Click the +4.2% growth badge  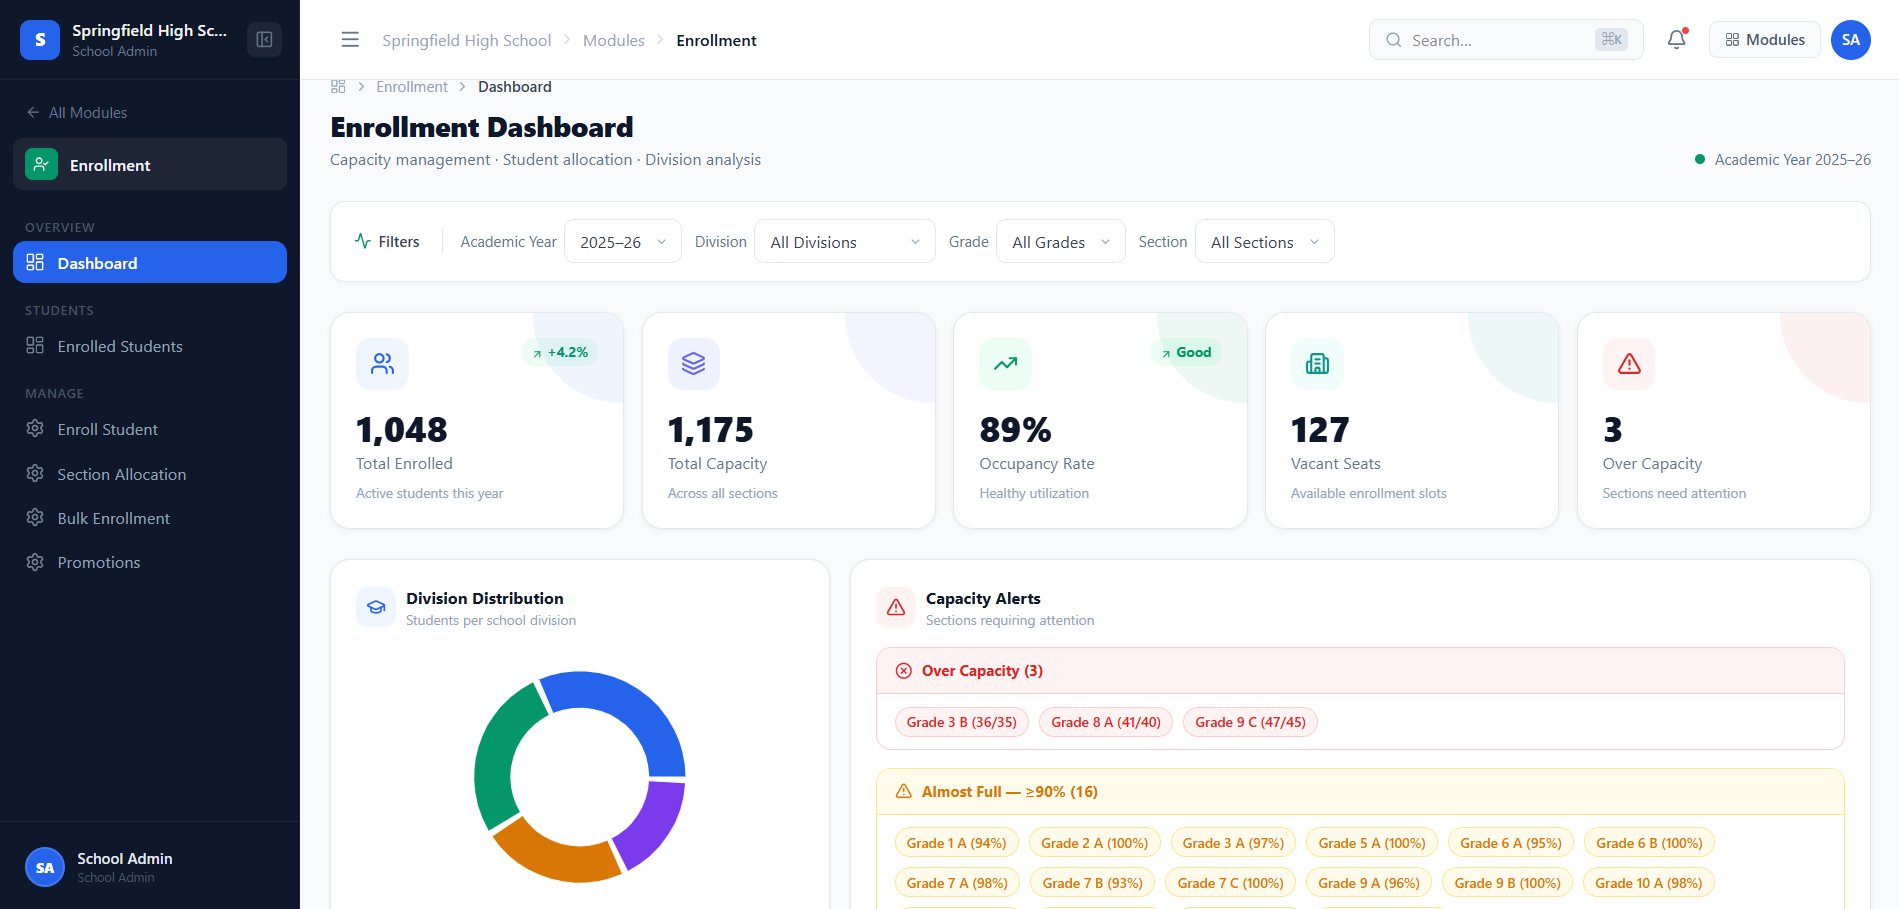click(560, 352)
